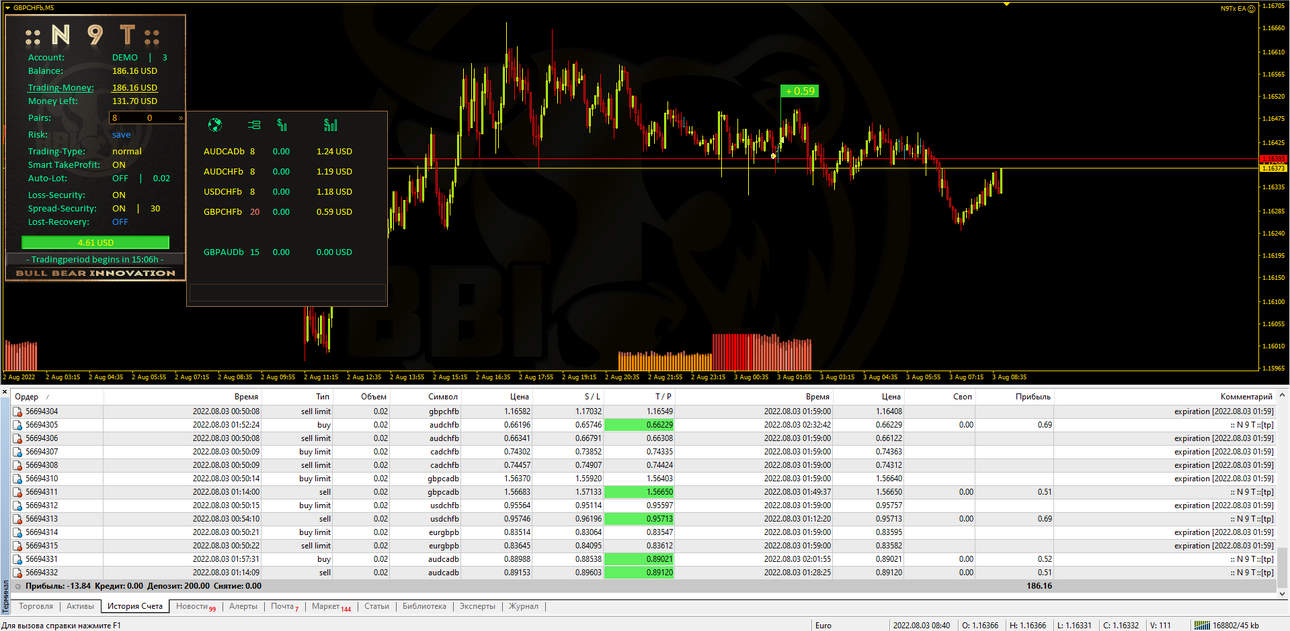The image size is (1290, 631).
Task: Click Euro profile in status bar
Action: pyautogui.click(x=824, y=625)
